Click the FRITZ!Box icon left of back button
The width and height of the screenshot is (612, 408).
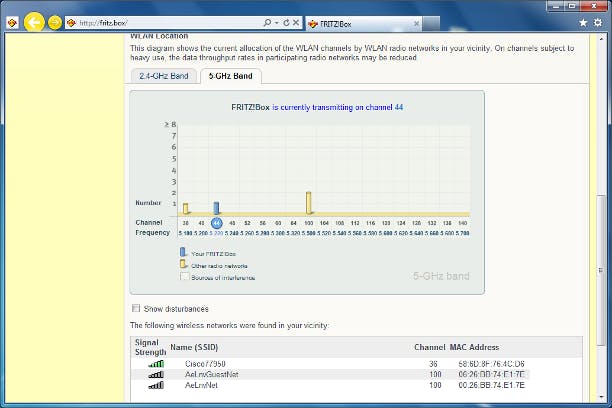12,23
